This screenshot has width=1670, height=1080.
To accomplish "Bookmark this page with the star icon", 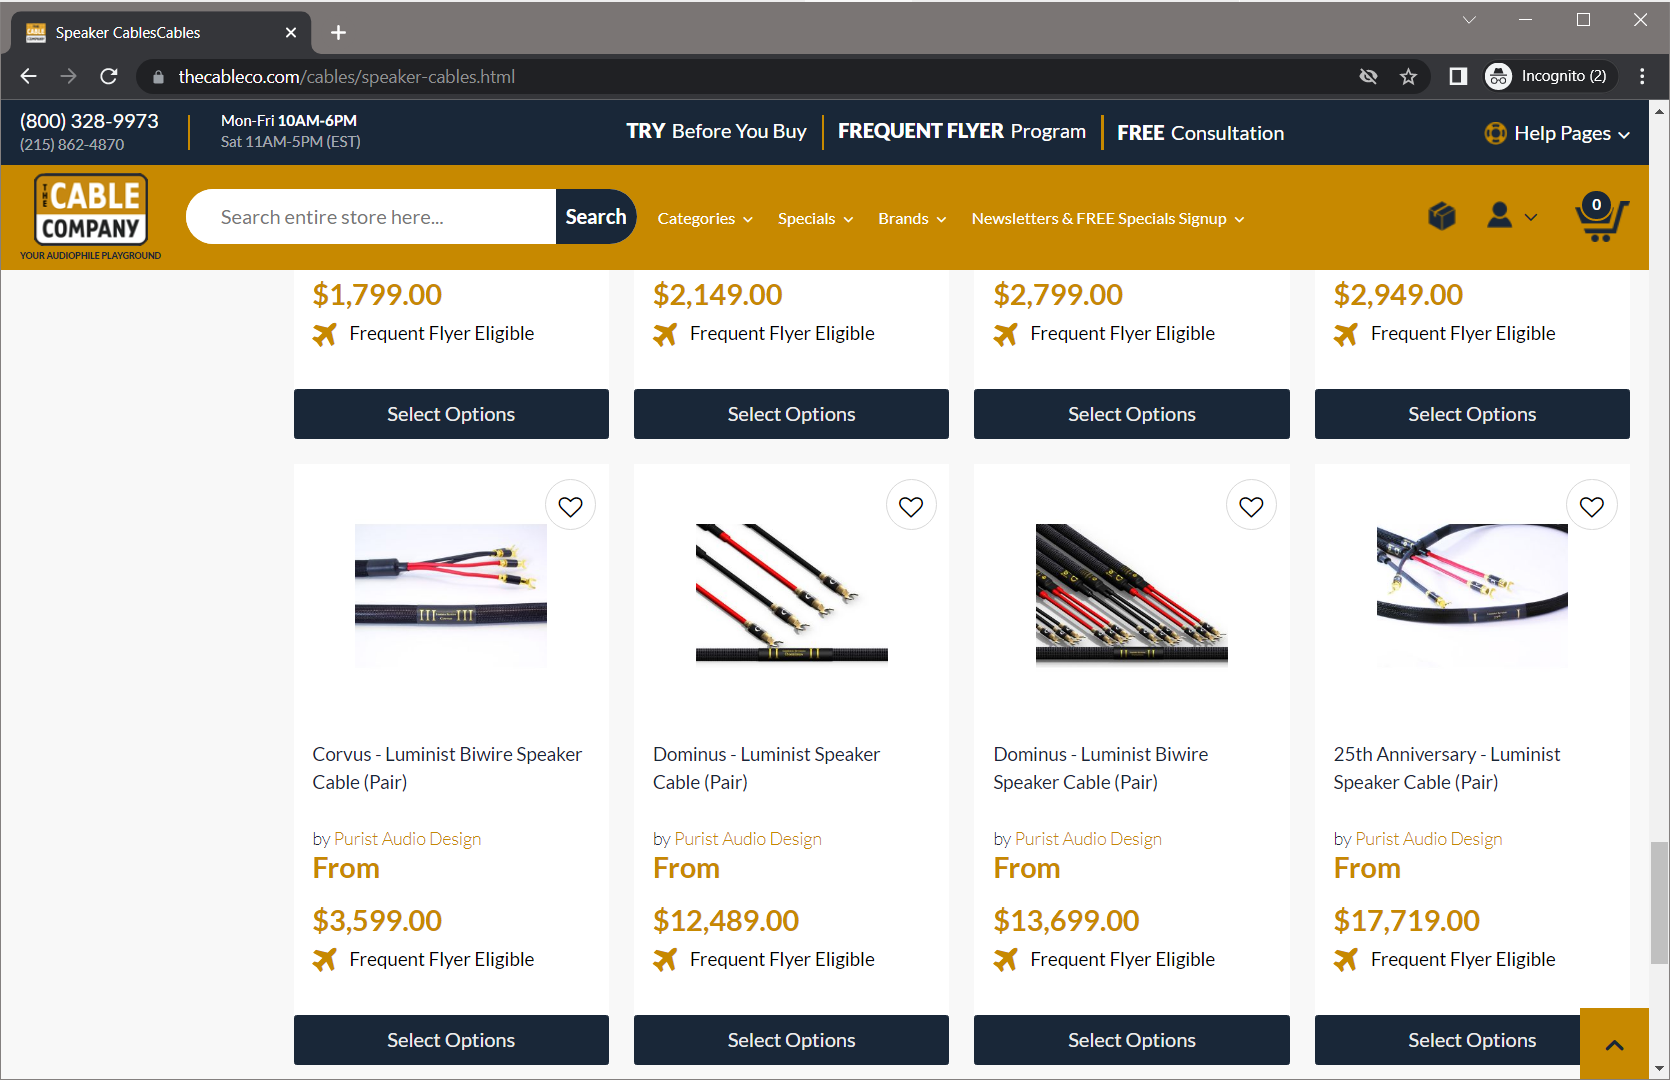I will [1408, 77].
